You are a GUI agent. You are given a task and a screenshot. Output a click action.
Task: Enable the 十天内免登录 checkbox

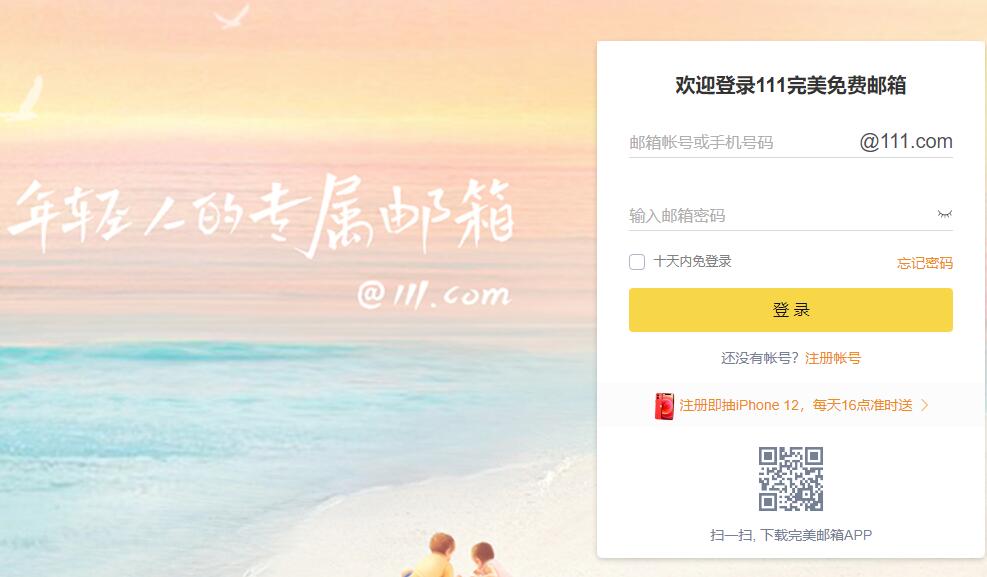point(637,262)
